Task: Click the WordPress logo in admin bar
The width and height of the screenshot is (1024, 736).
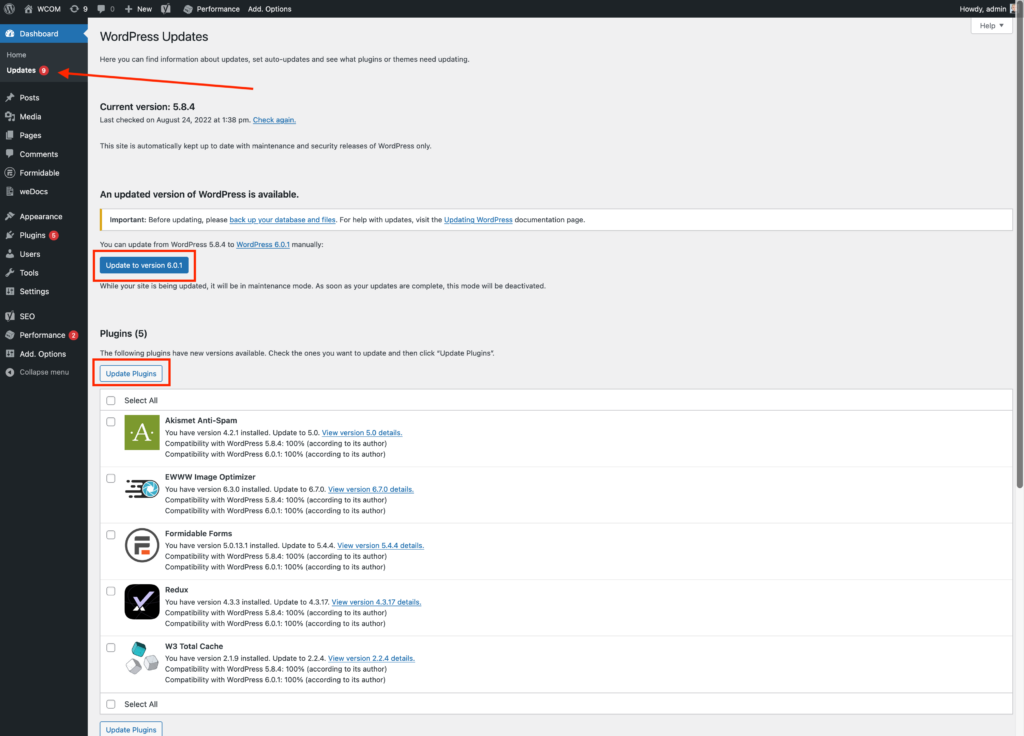Action: point(9,8)
